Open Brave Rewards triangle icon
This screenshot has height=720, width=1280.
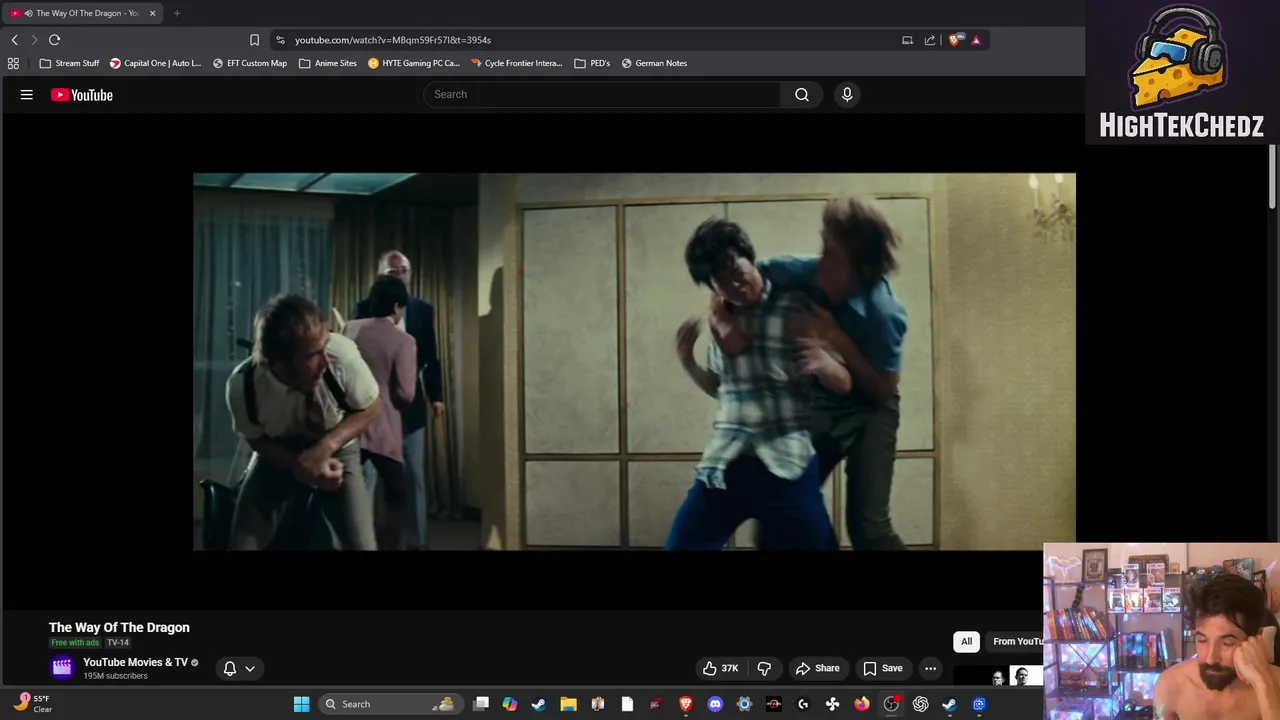tap(976, 40)
